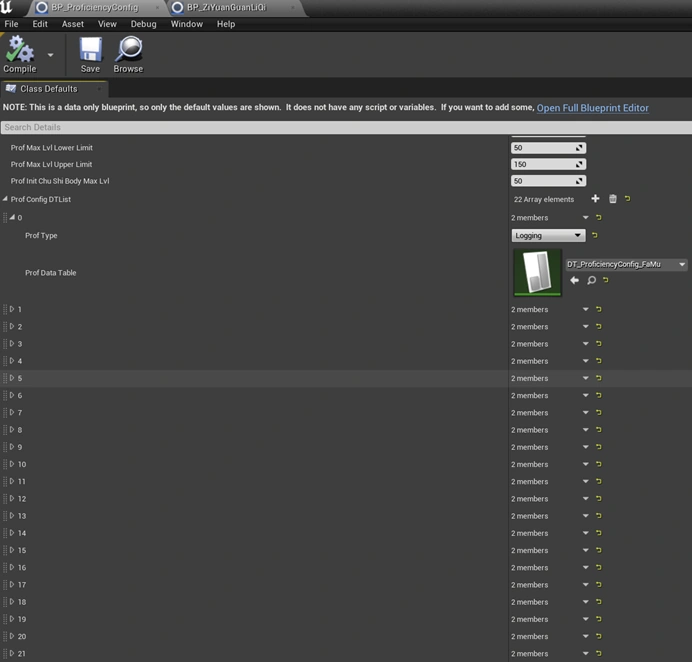Reset array element 20 to default

click(598, 636)
